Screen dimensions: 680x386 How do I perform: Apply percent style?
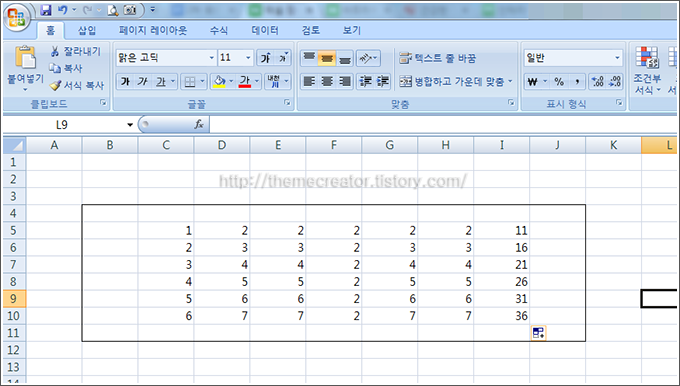point(559,81)
